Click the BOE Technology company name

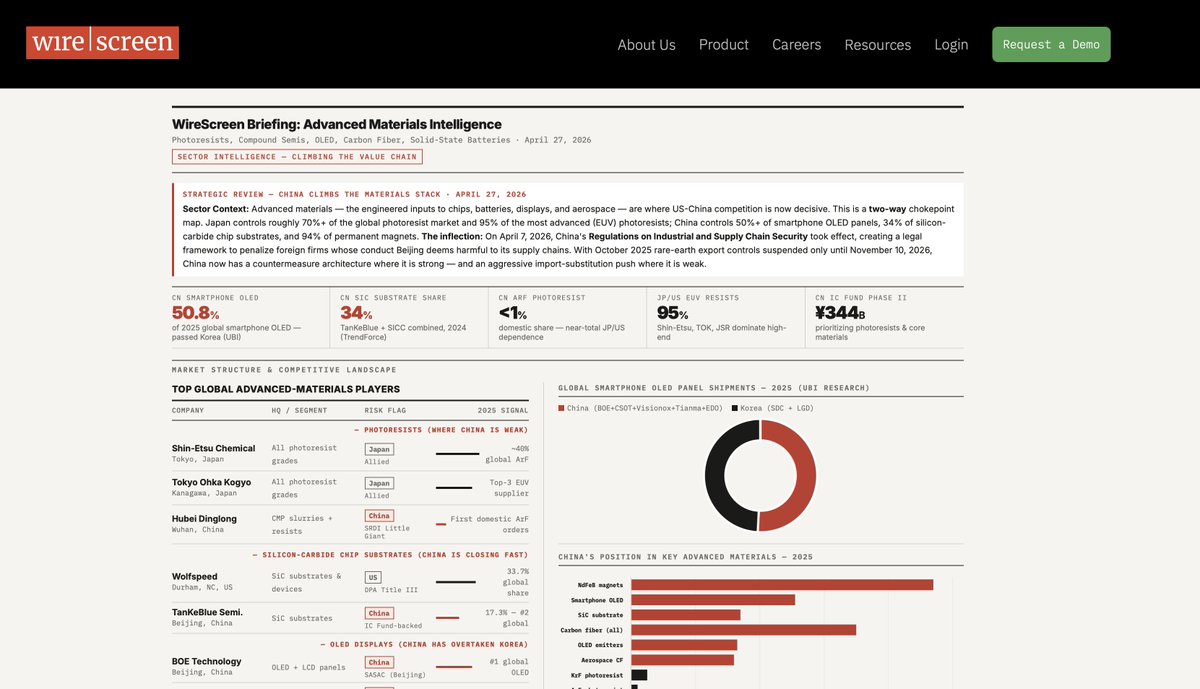tap(206, 661)
